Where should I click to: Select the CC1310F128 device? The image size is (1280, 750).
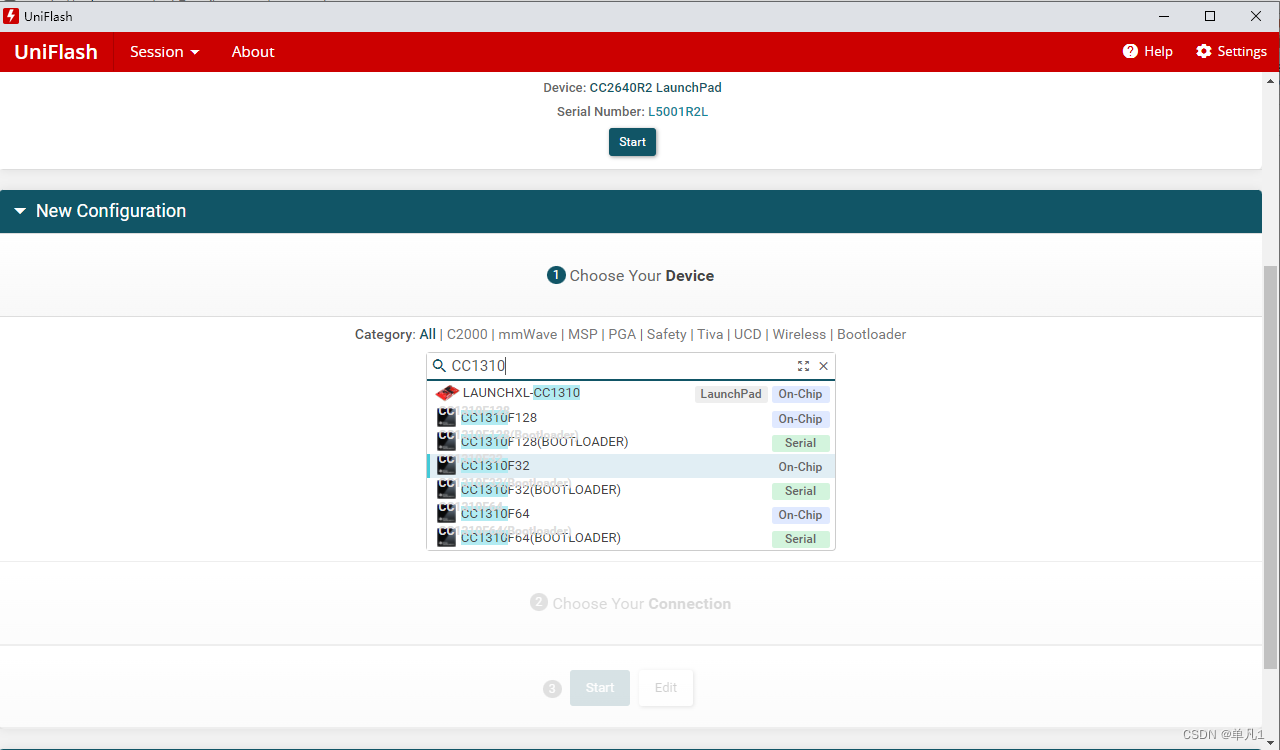pyautogui.click(x=631, y=418)
